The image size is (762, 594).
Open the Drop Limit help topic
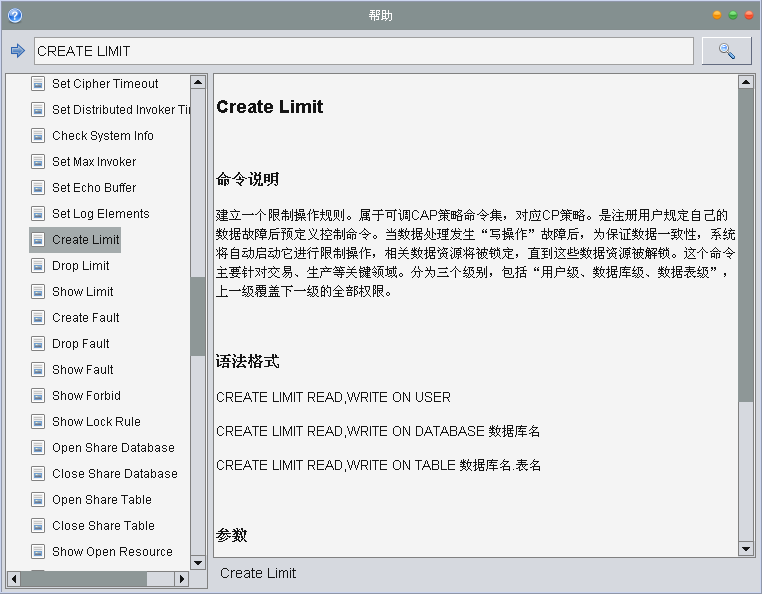(x=81, y=265)
